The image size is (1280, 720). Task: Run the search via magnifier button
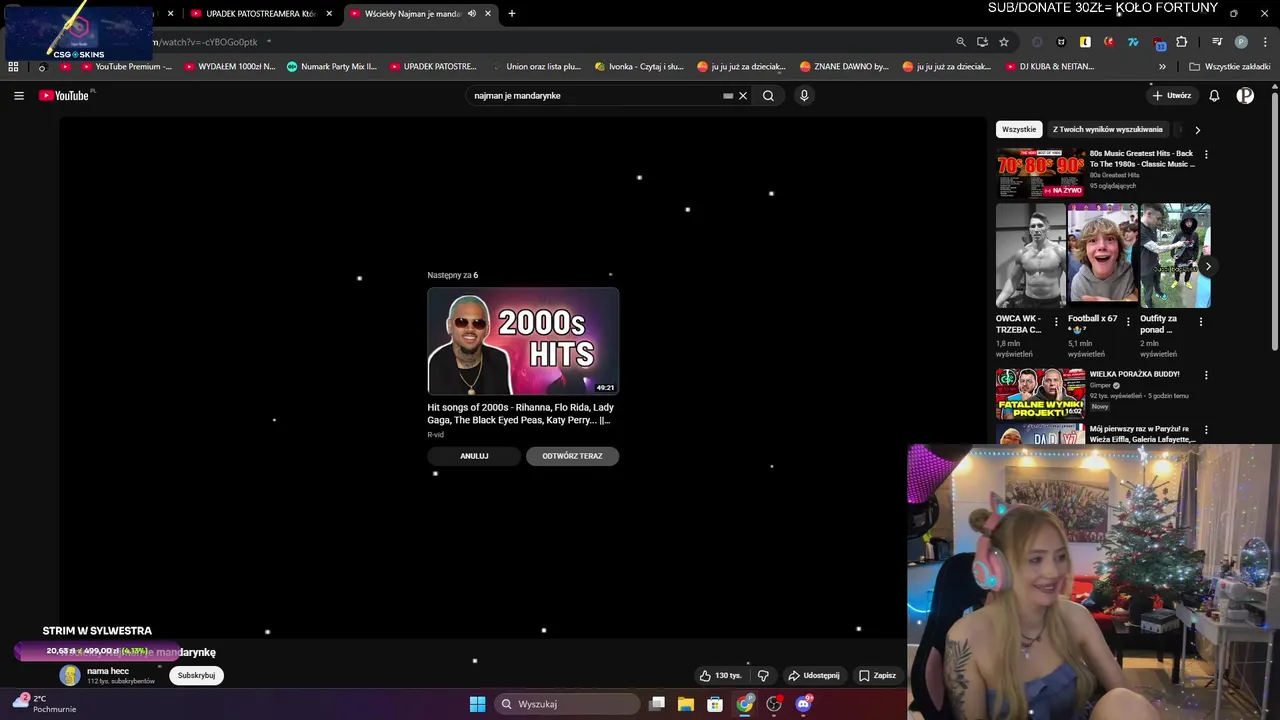pos(768,96)
